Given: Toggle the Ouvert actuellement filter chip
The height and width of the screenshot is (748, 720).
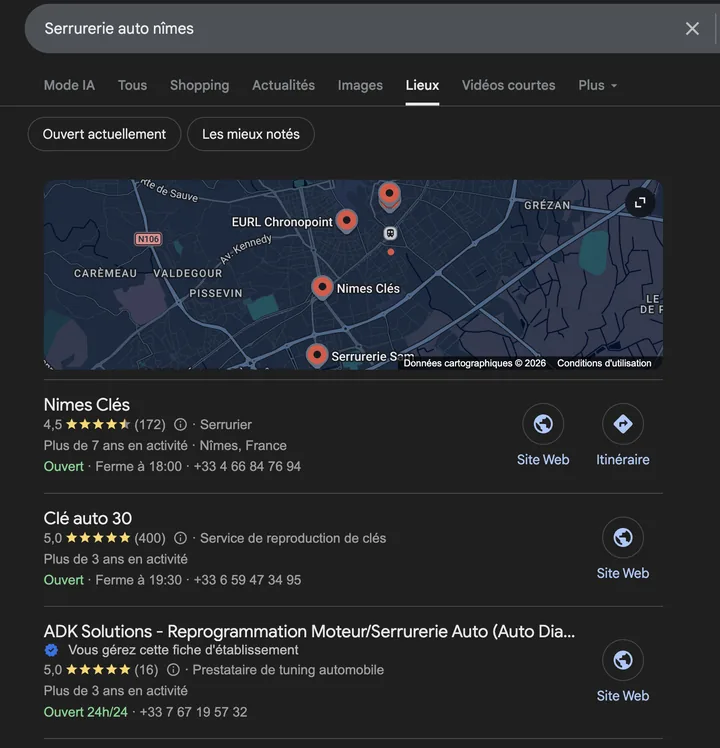Looking at the screenshot, I should (104, 134).
